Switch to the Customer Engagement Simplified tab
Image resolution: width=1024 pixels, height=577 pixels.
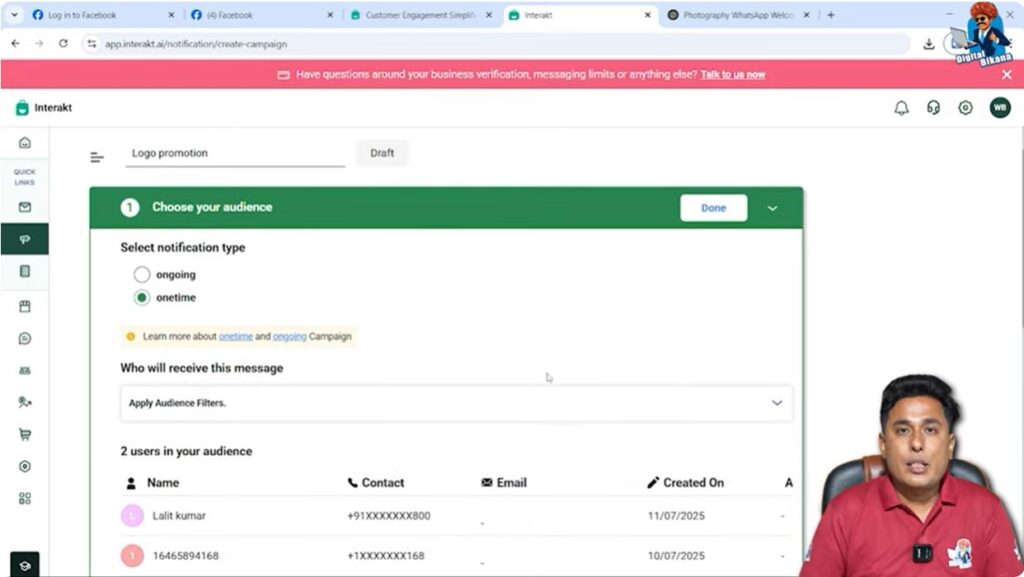coord(420,15)
